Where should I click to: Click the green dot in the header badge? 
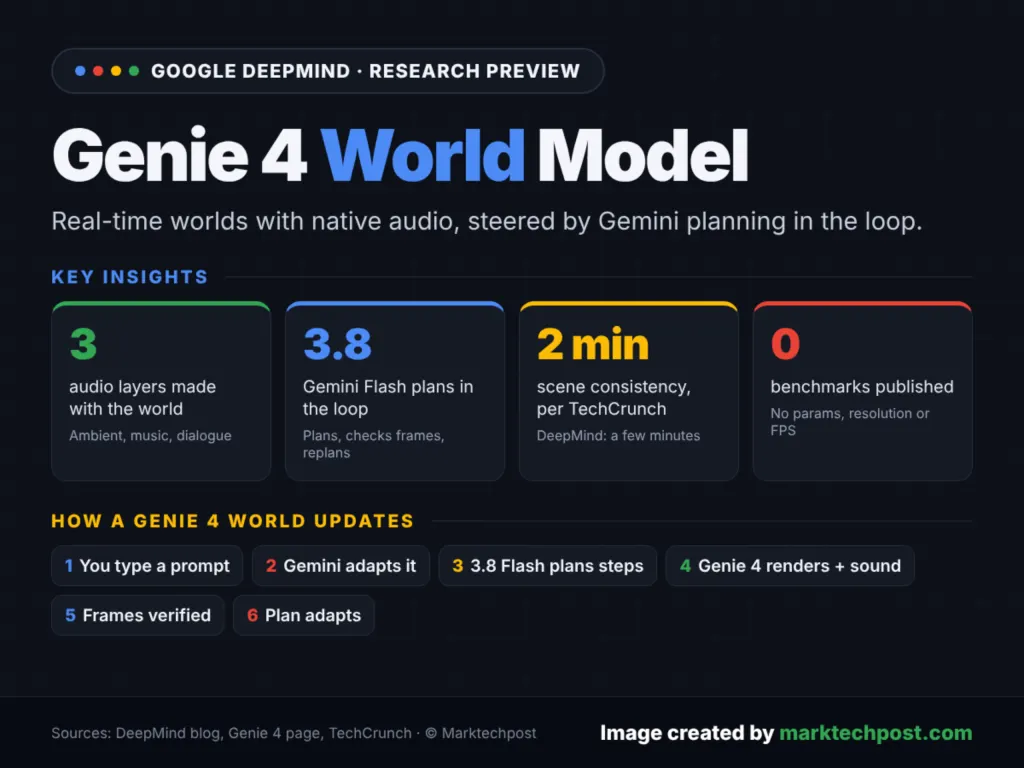tap(134, 71)
